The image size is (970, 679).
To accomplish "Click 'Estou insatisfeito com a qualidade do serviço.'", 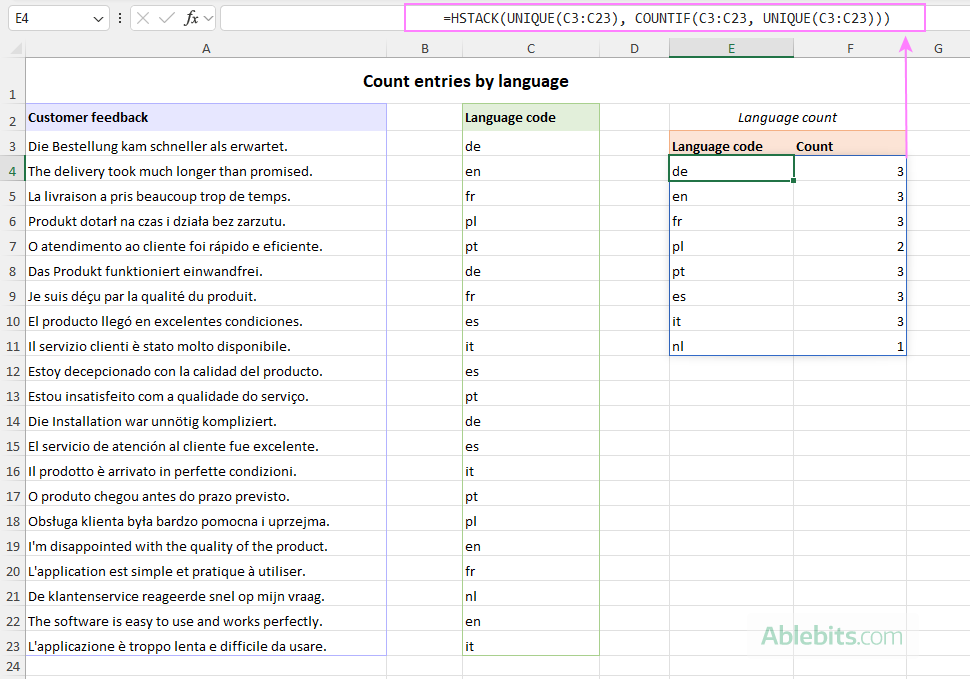I will (x=168, y=396).
